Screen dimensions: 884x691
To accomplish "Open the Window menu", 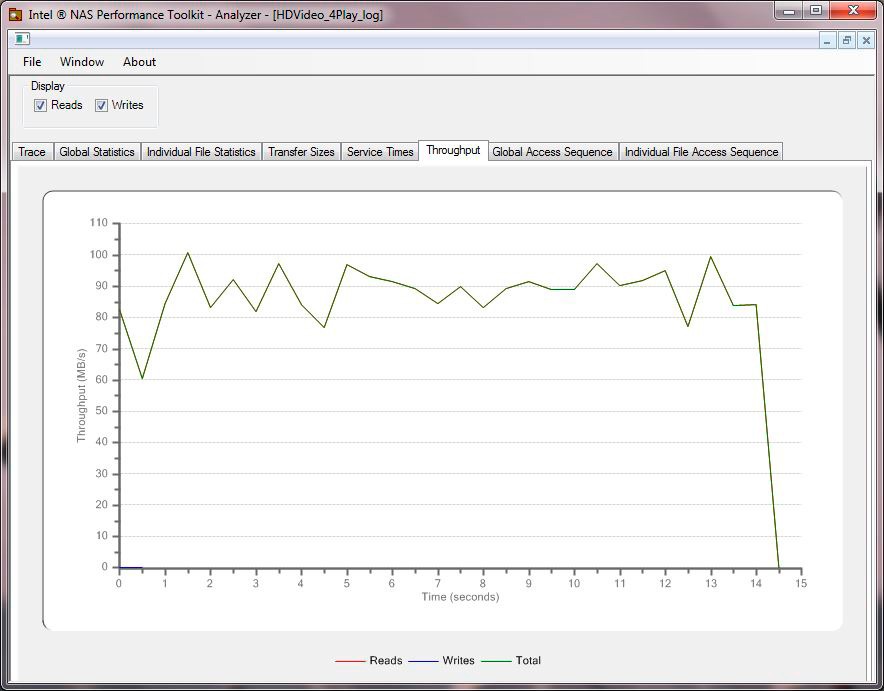I will [x=82, y=62].
